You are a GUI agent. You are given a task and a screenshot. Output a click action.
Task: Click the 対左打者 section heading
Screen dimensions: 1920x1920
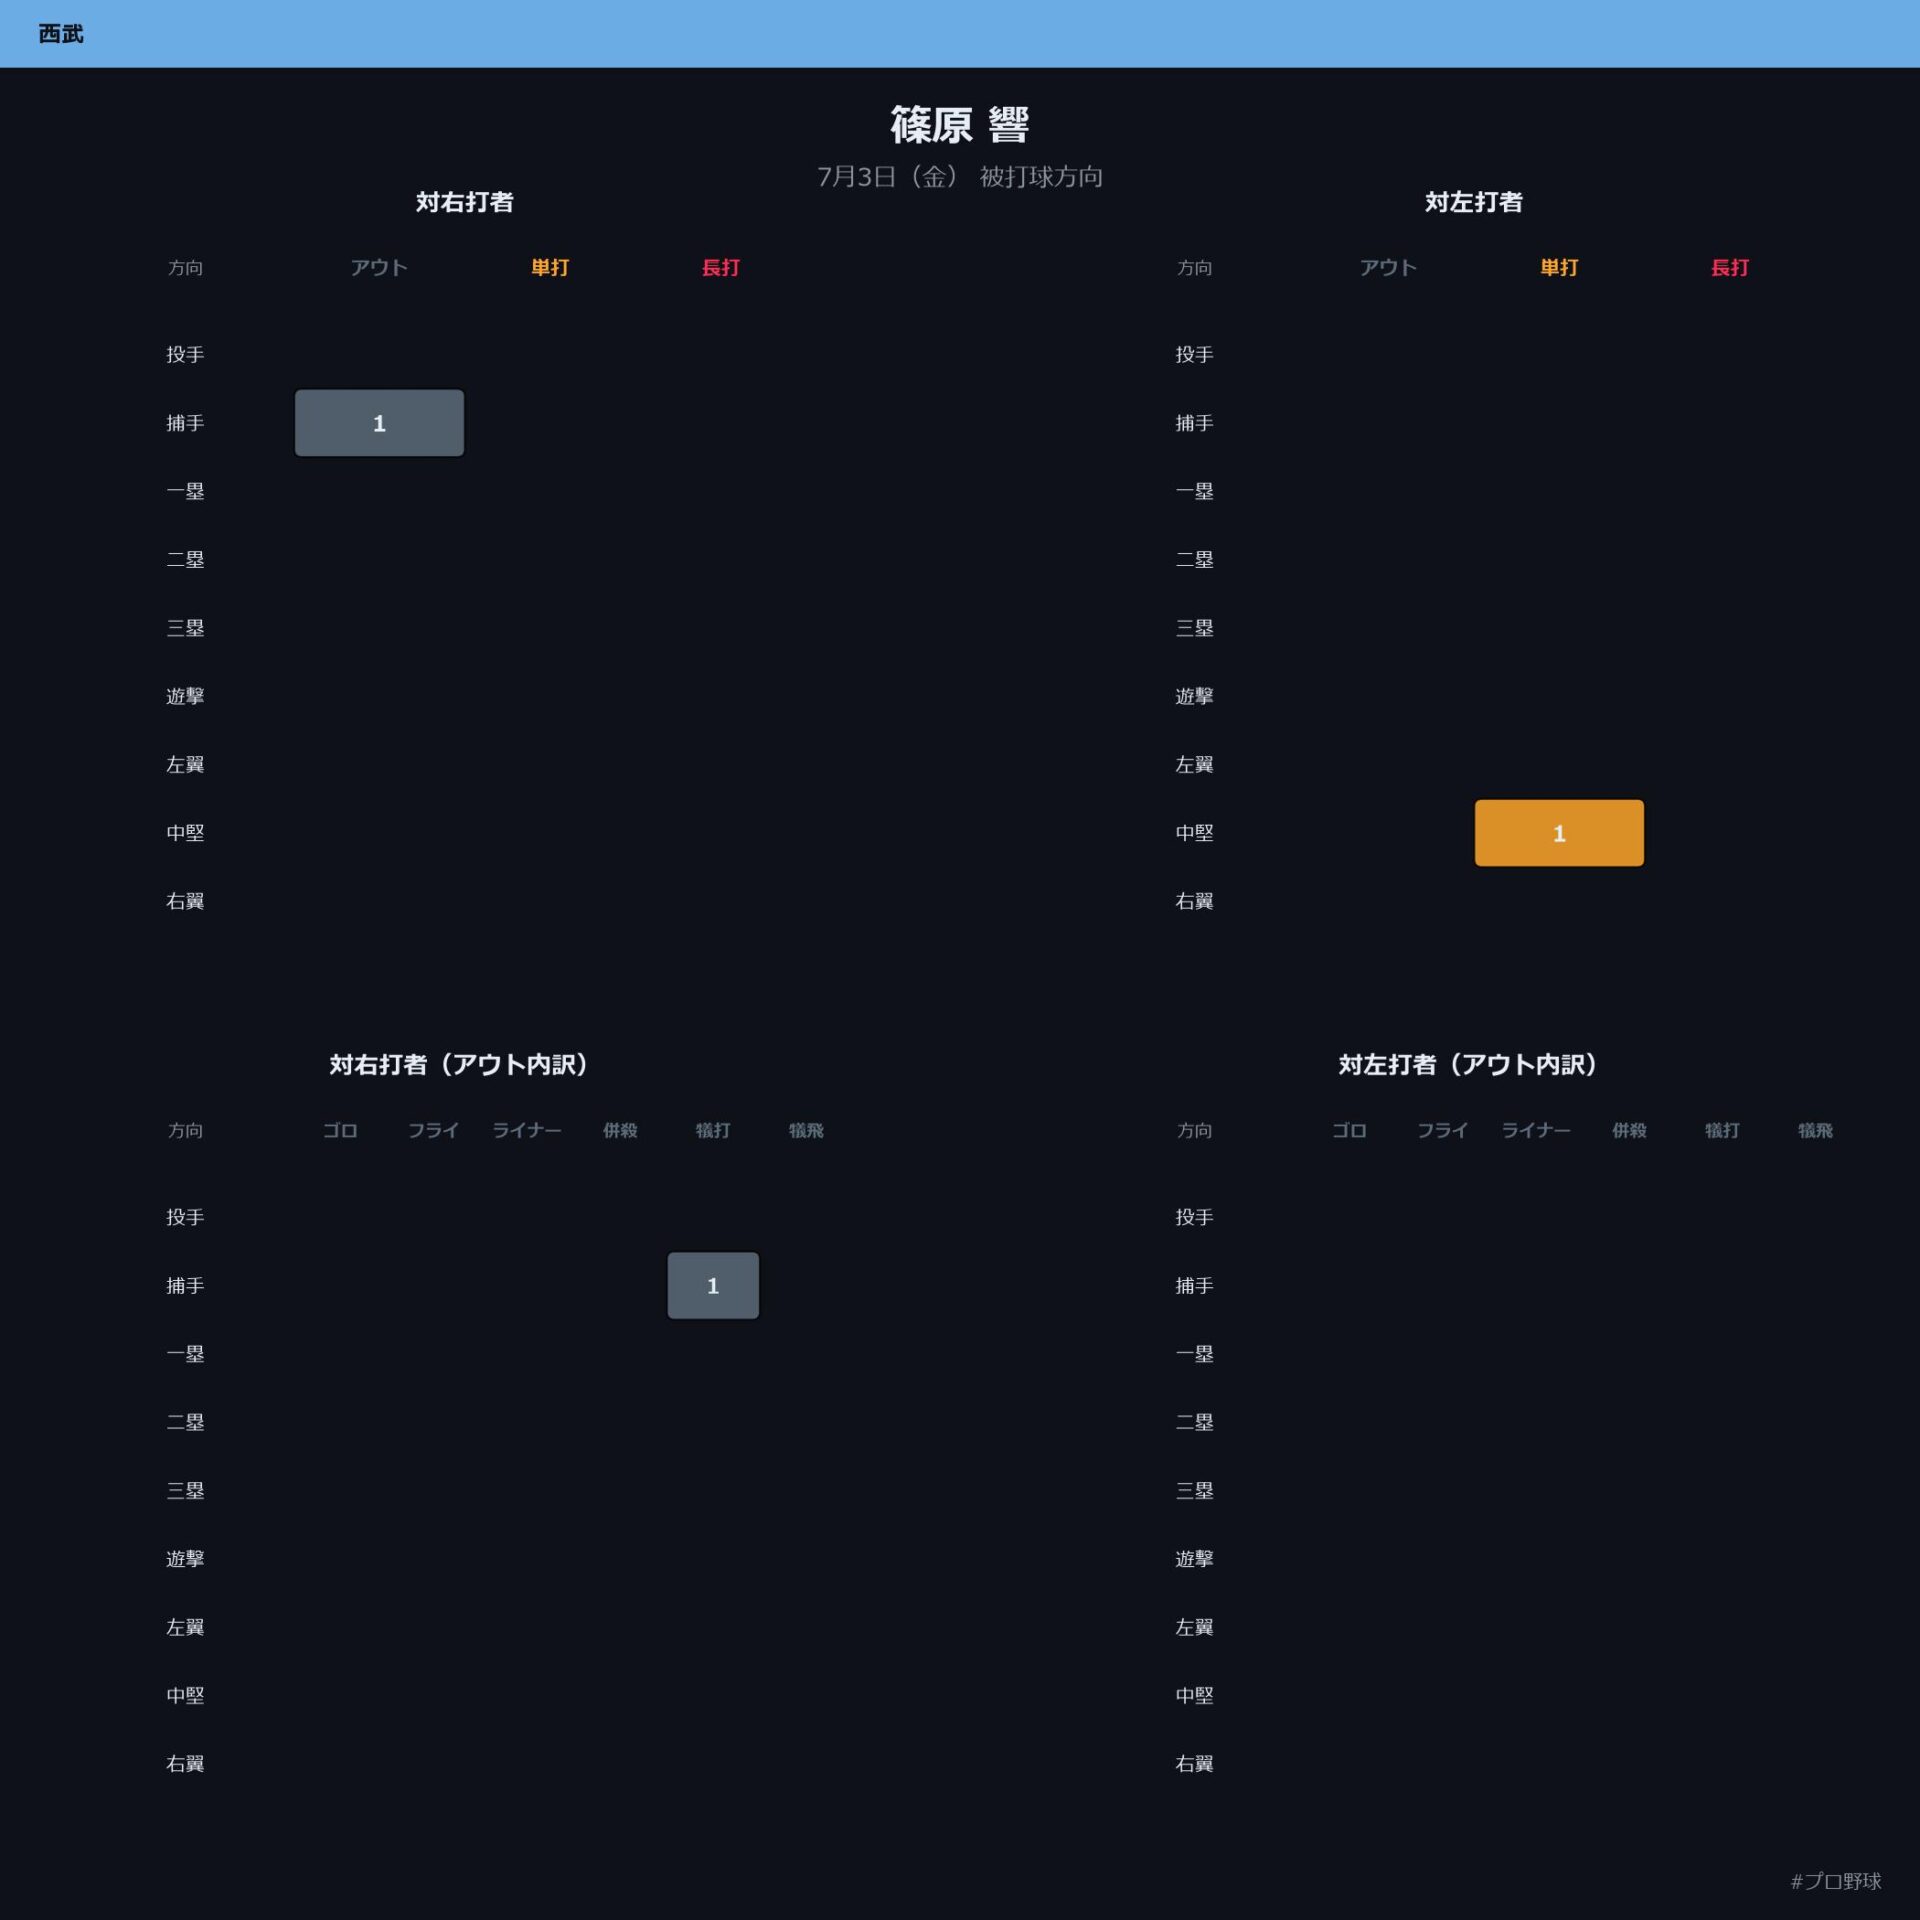point(1474,202)
